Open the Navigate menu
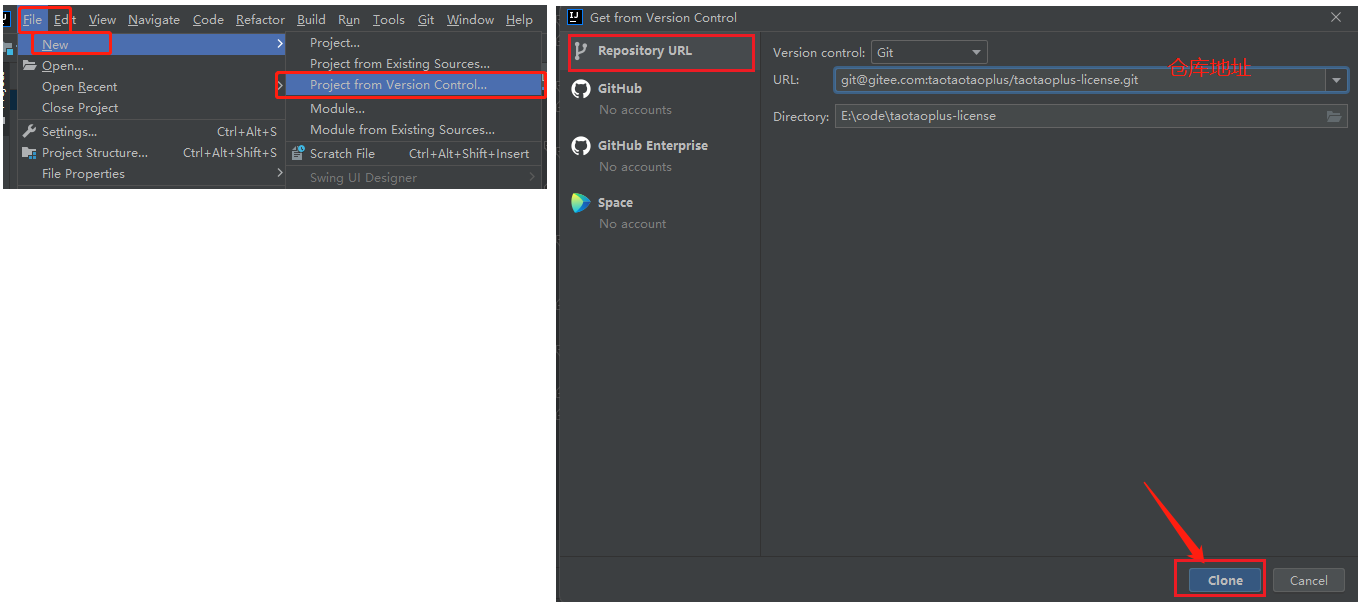Viewport: 1358px width, 604px height. tap(154, 19)
